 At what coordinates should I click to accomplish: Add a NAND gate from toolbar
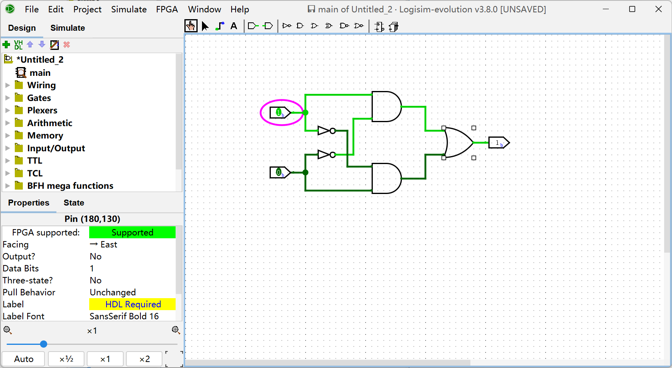point(344,26)
